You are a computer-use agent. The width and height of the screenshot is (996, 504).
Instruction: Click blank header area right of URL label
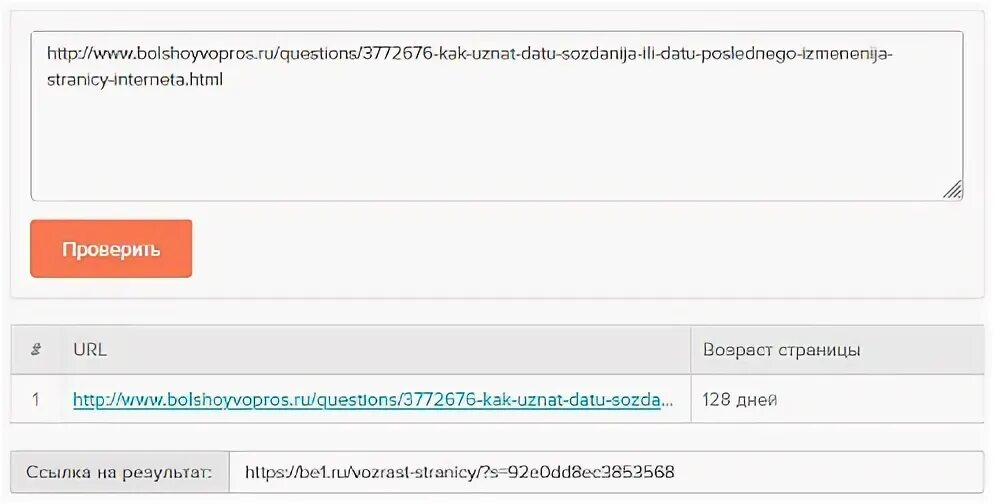point(400,350)
